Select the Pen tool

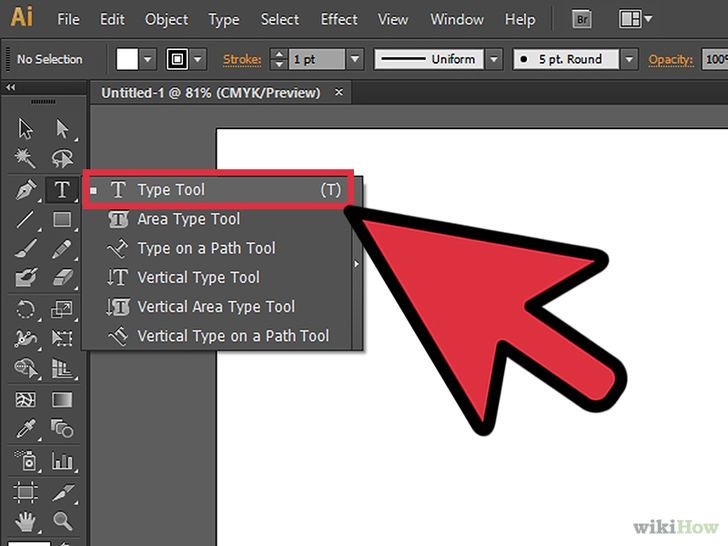25,190
